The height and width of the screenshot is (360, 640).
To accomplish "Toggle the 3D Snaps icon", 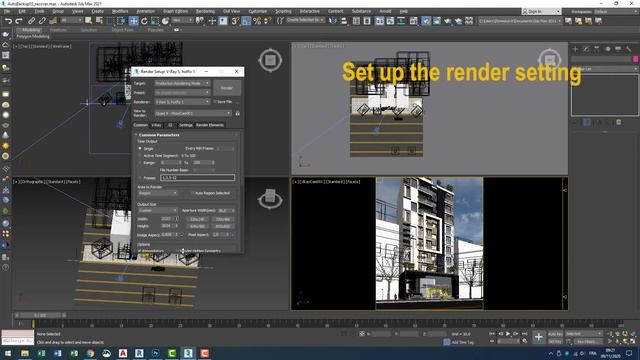I will 235,21.
